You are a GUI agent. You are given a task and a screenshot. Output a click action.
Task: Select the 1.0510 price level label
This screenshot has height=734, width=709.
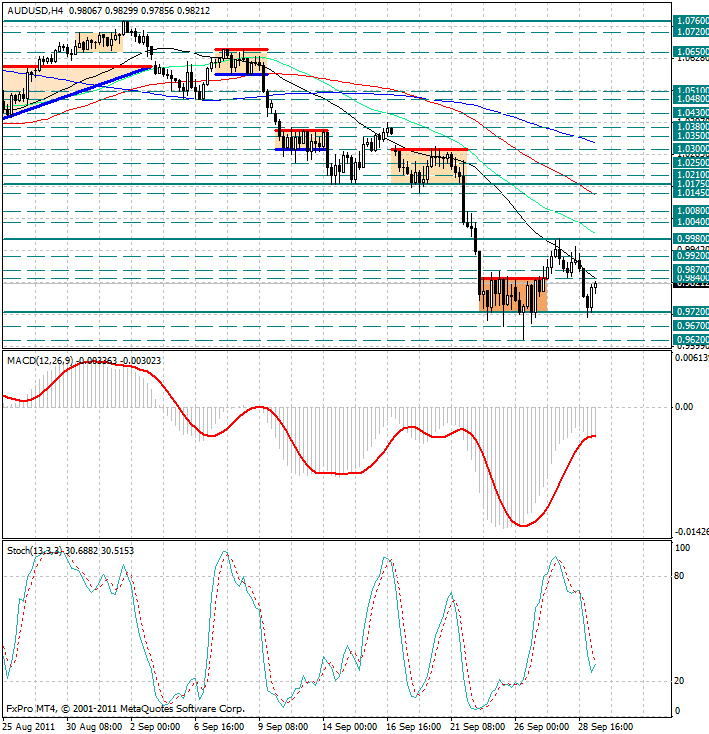[691, 90]
